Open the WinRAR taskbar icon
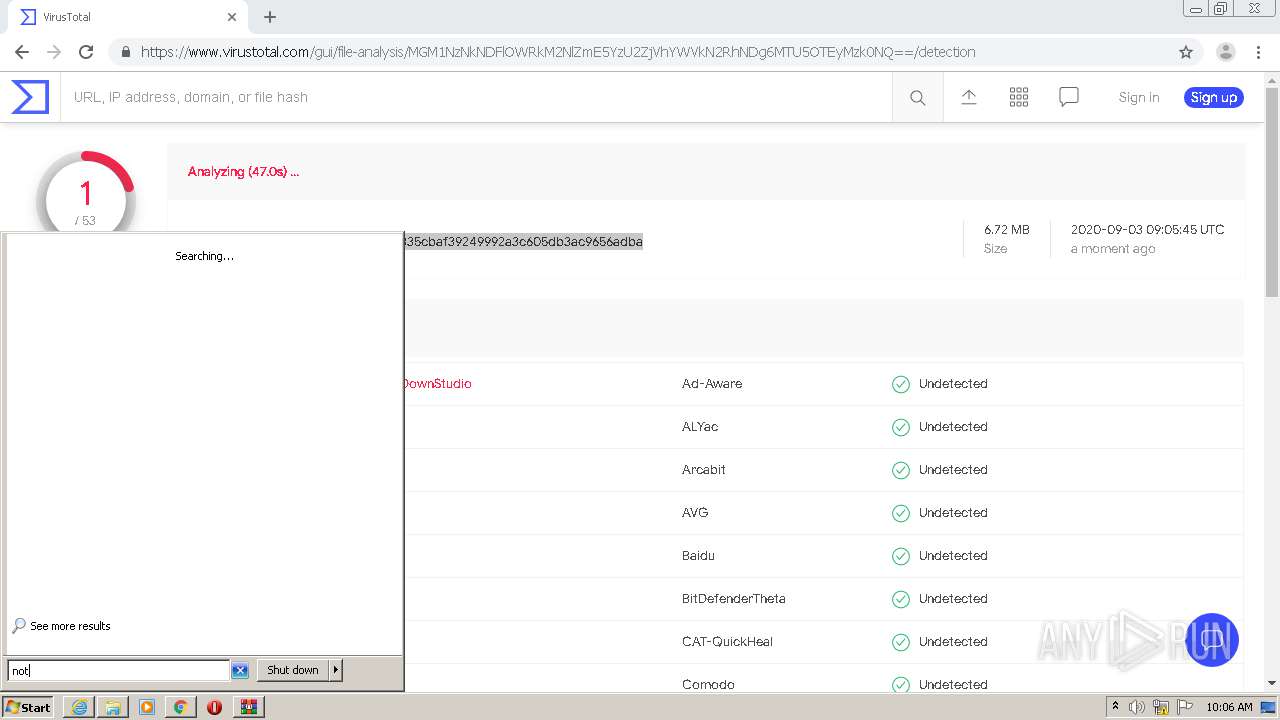This screenshot has height=720, width=1280. click(248, 707)
